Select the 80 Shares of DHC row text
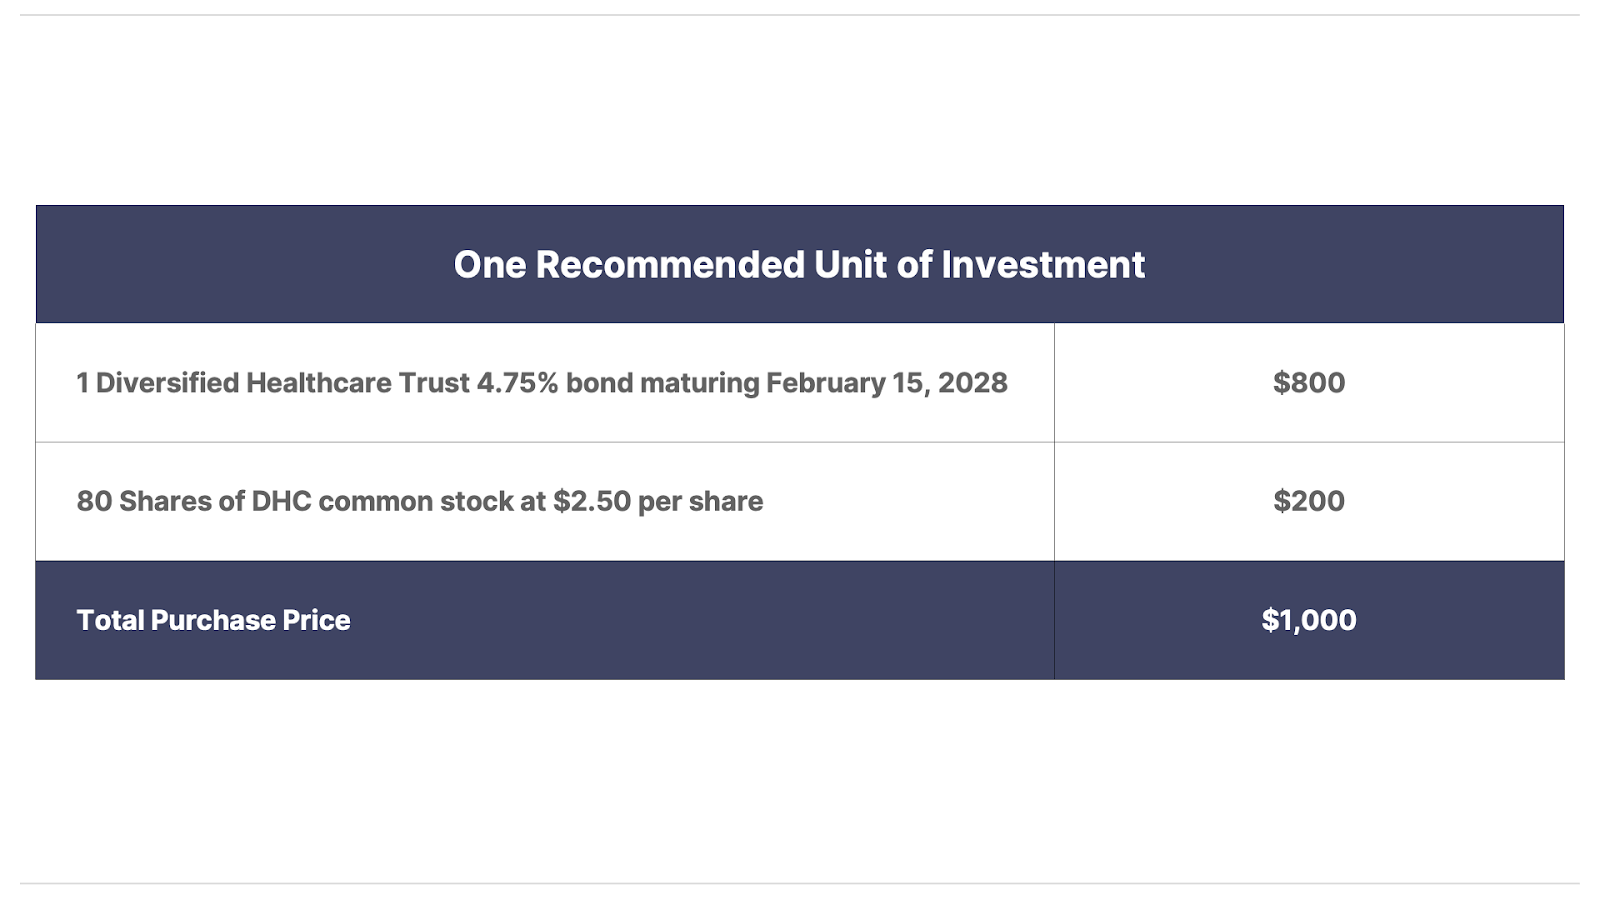This screenshot has height=900, width=1600. [x=420, y=501]
